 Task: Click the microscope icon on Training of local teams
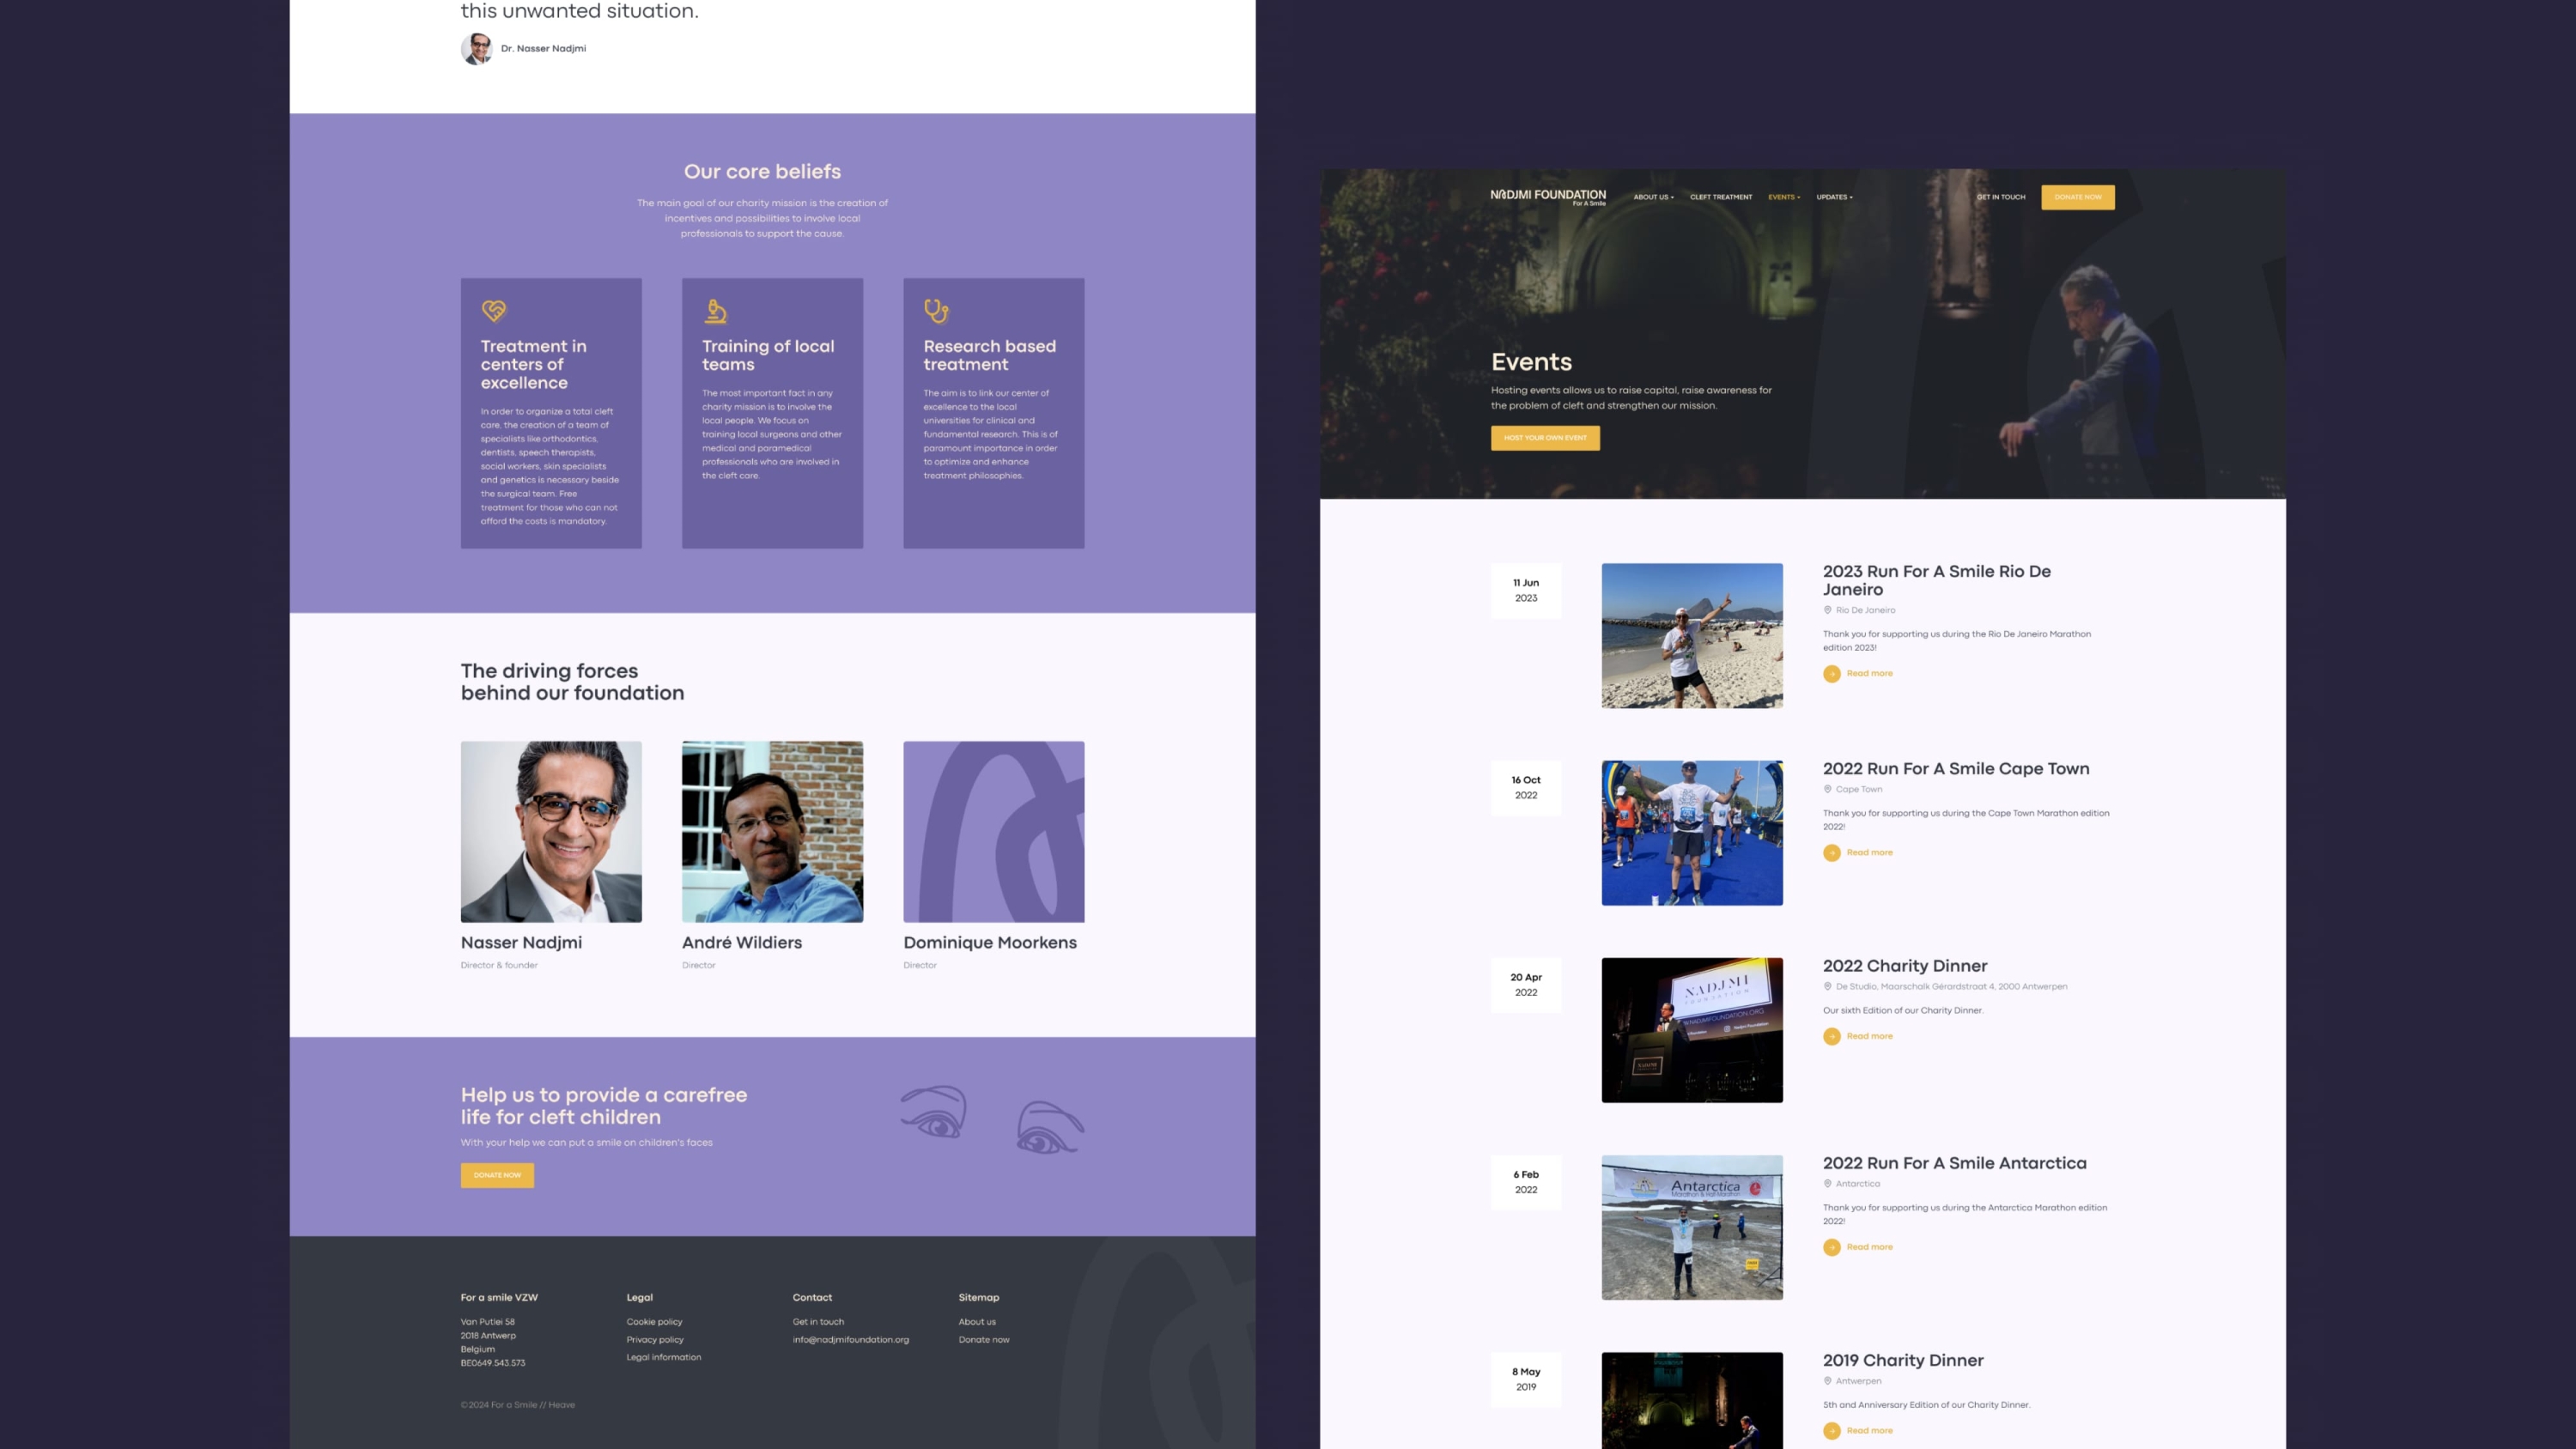click(x=715, y=311)
